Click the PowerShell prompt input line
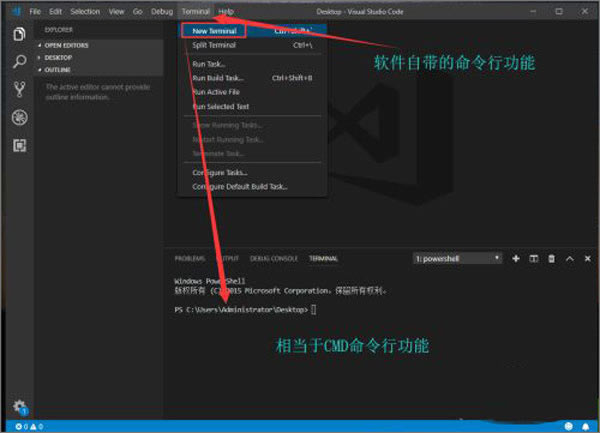 point(245,309)
